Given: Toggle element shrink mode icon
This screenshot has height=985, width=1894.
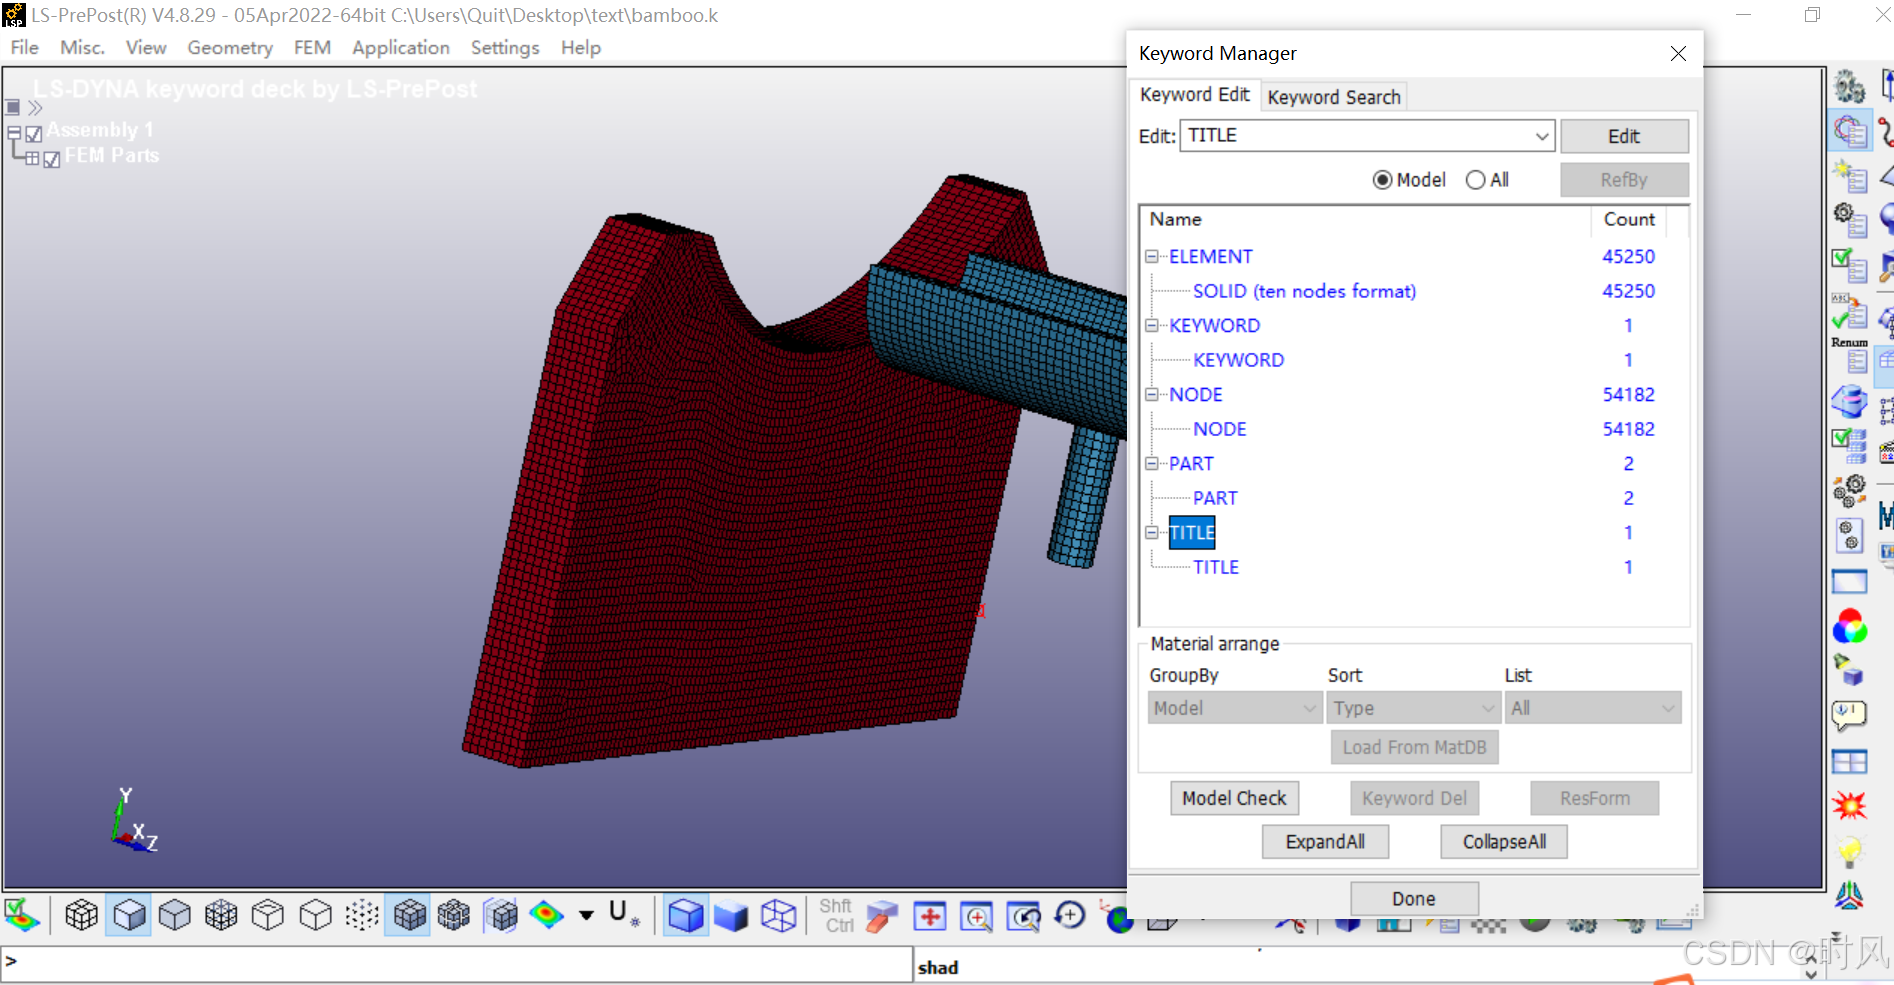Looking at the screenshot, I should click(454, 915).
